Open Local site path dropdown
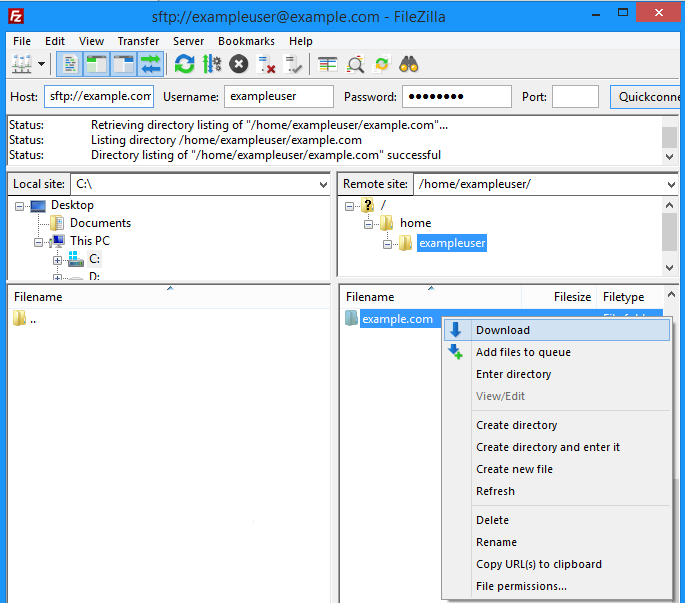The image size is (685, 603). click(323, 184)
